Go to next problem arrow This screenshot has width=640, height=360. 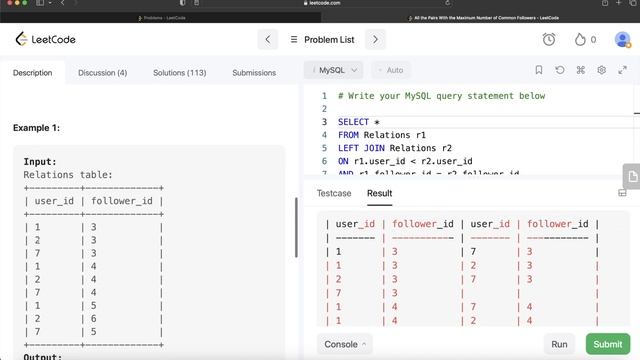click(375, 40)
